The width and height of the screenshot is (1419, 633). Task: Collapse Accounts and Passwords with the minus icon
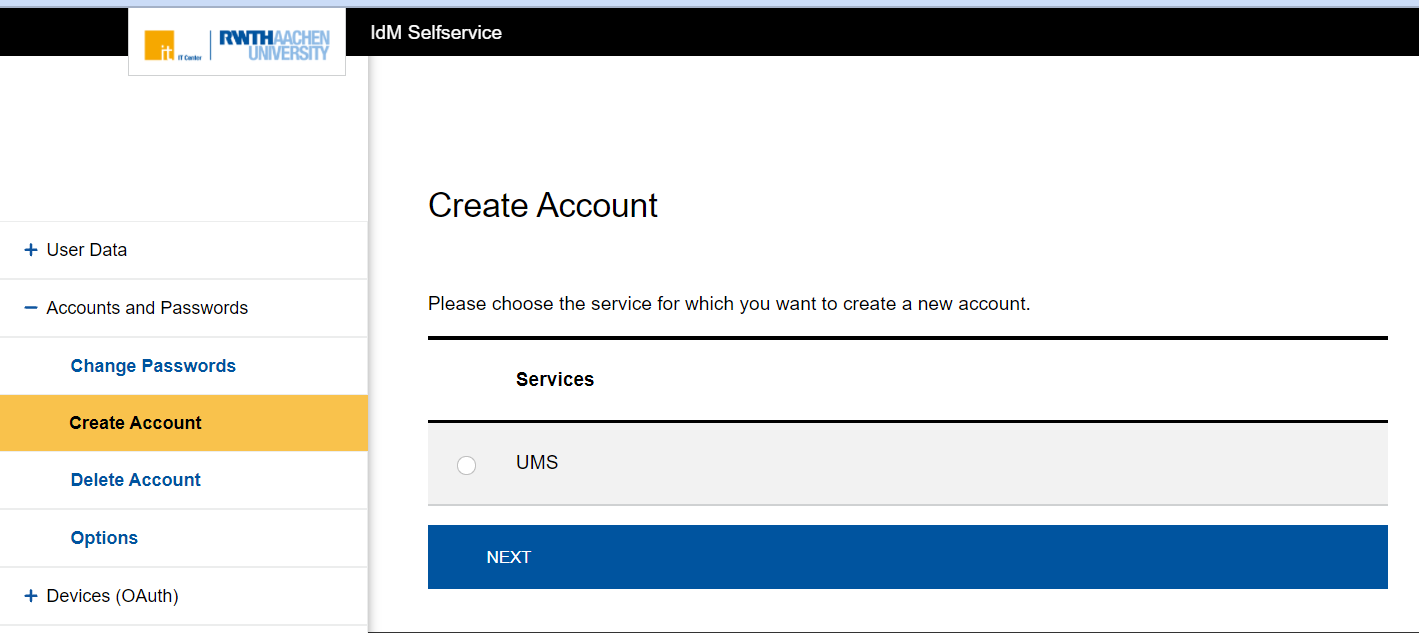[31, 308]
